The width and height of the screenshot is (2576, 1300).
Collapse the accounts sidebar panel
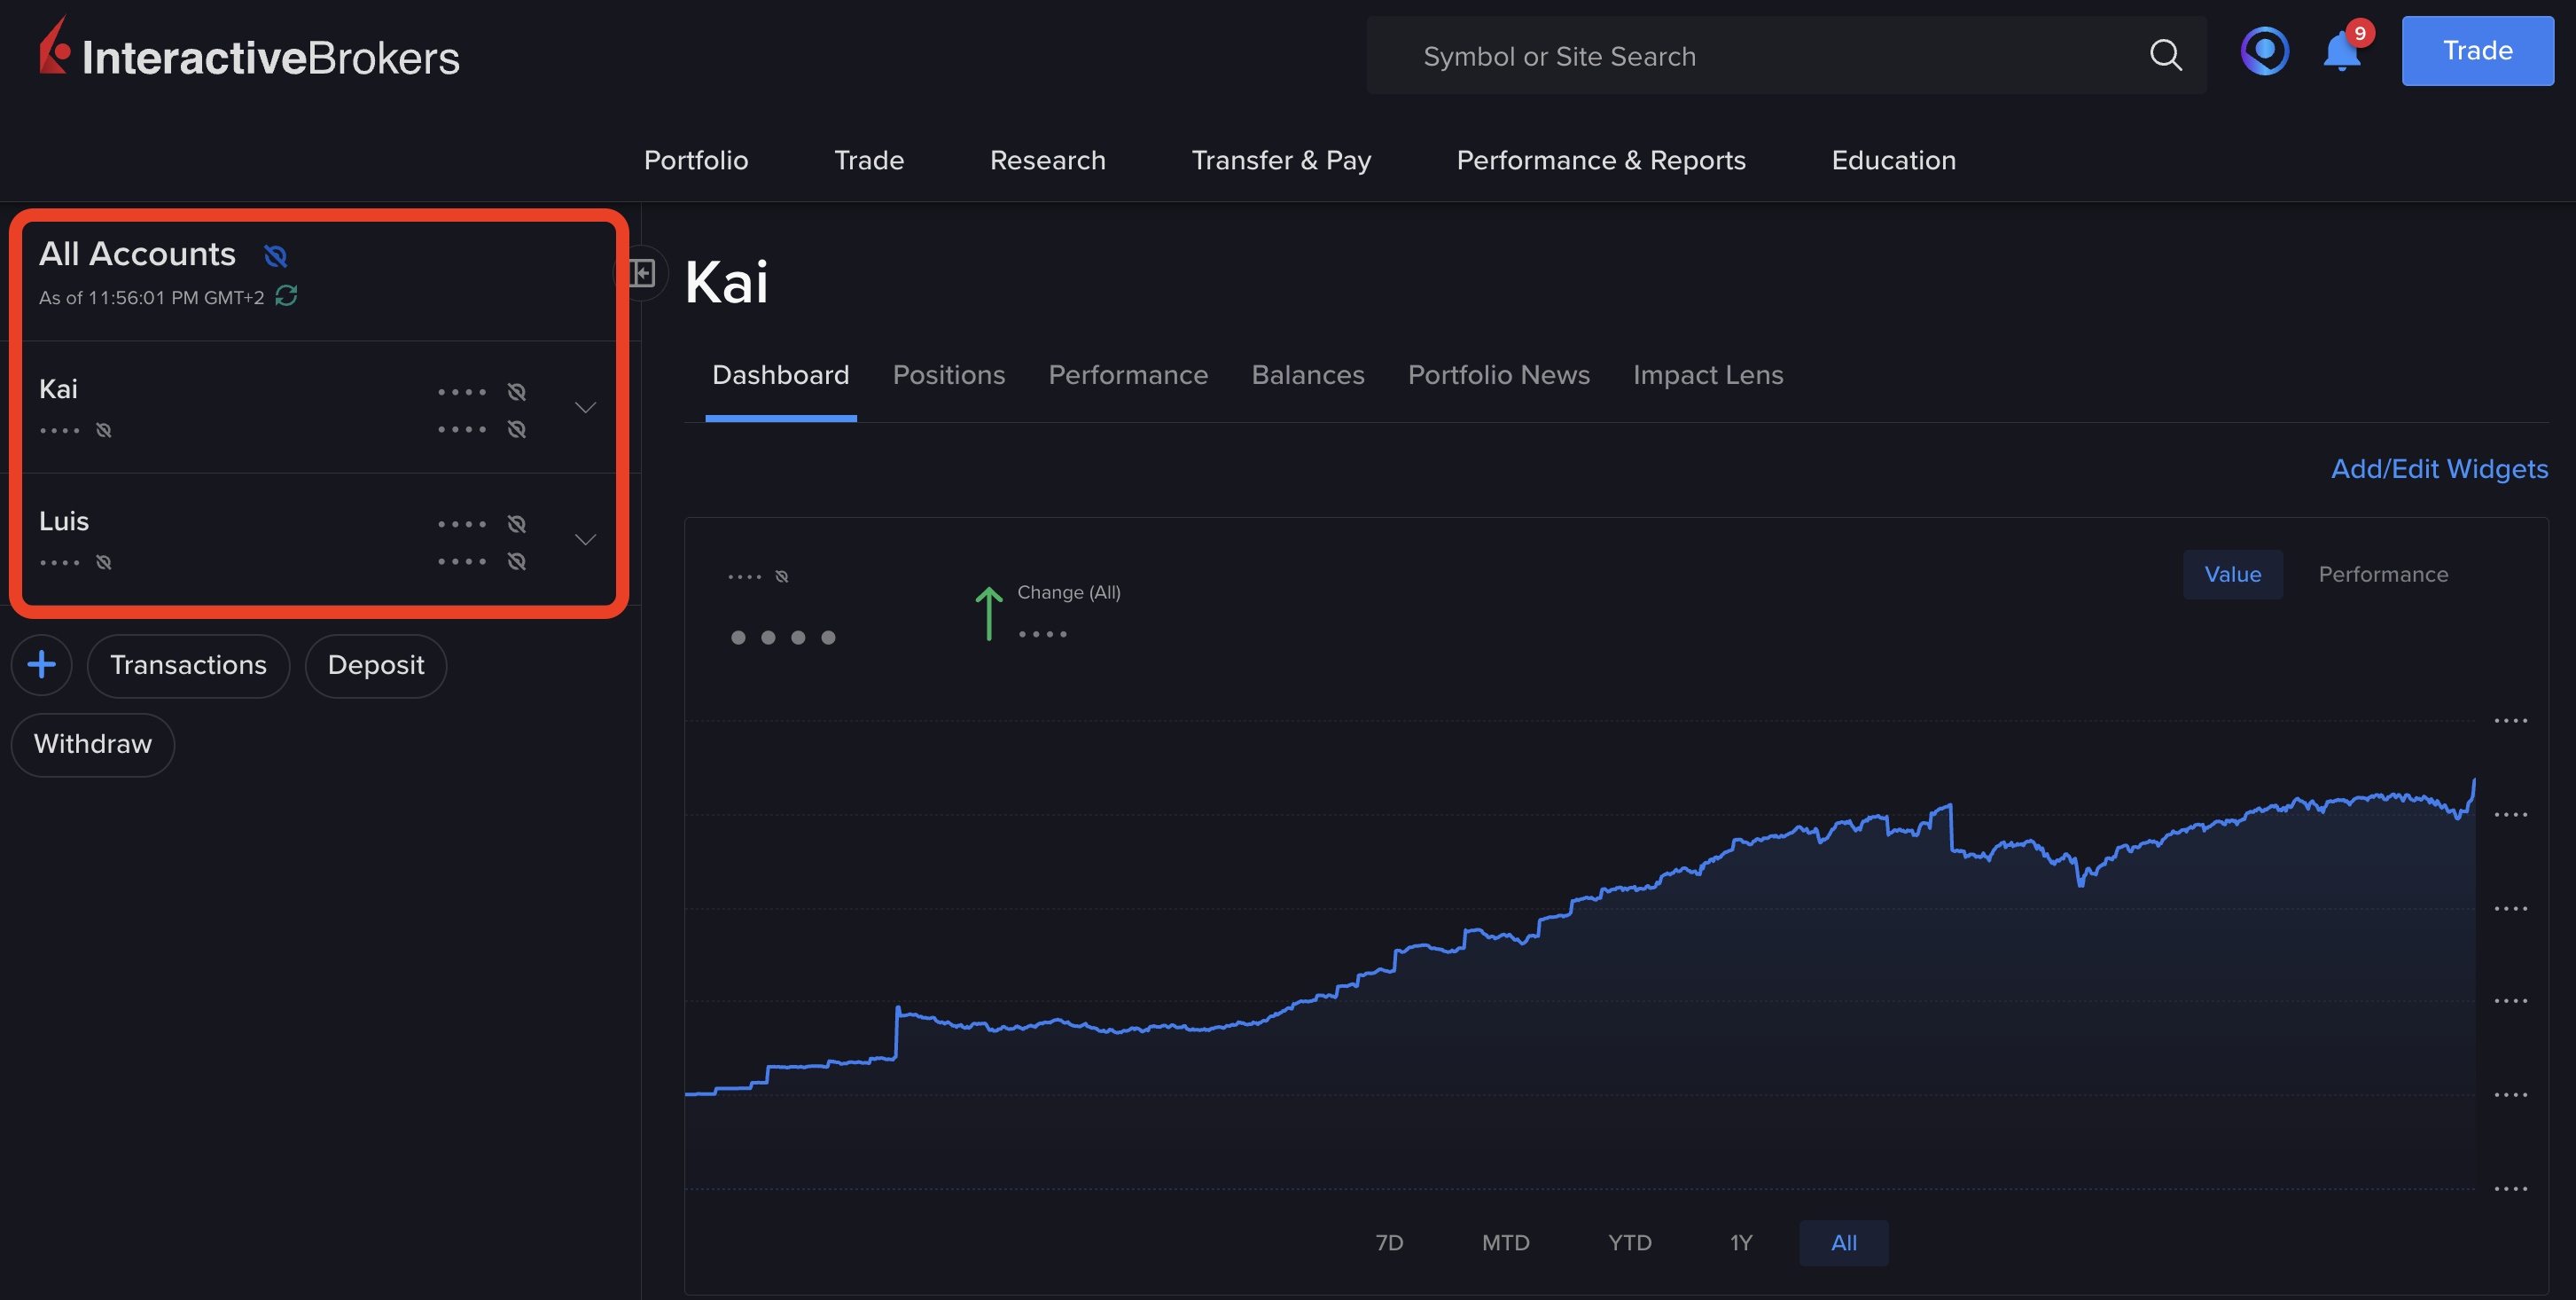(641, 272)
